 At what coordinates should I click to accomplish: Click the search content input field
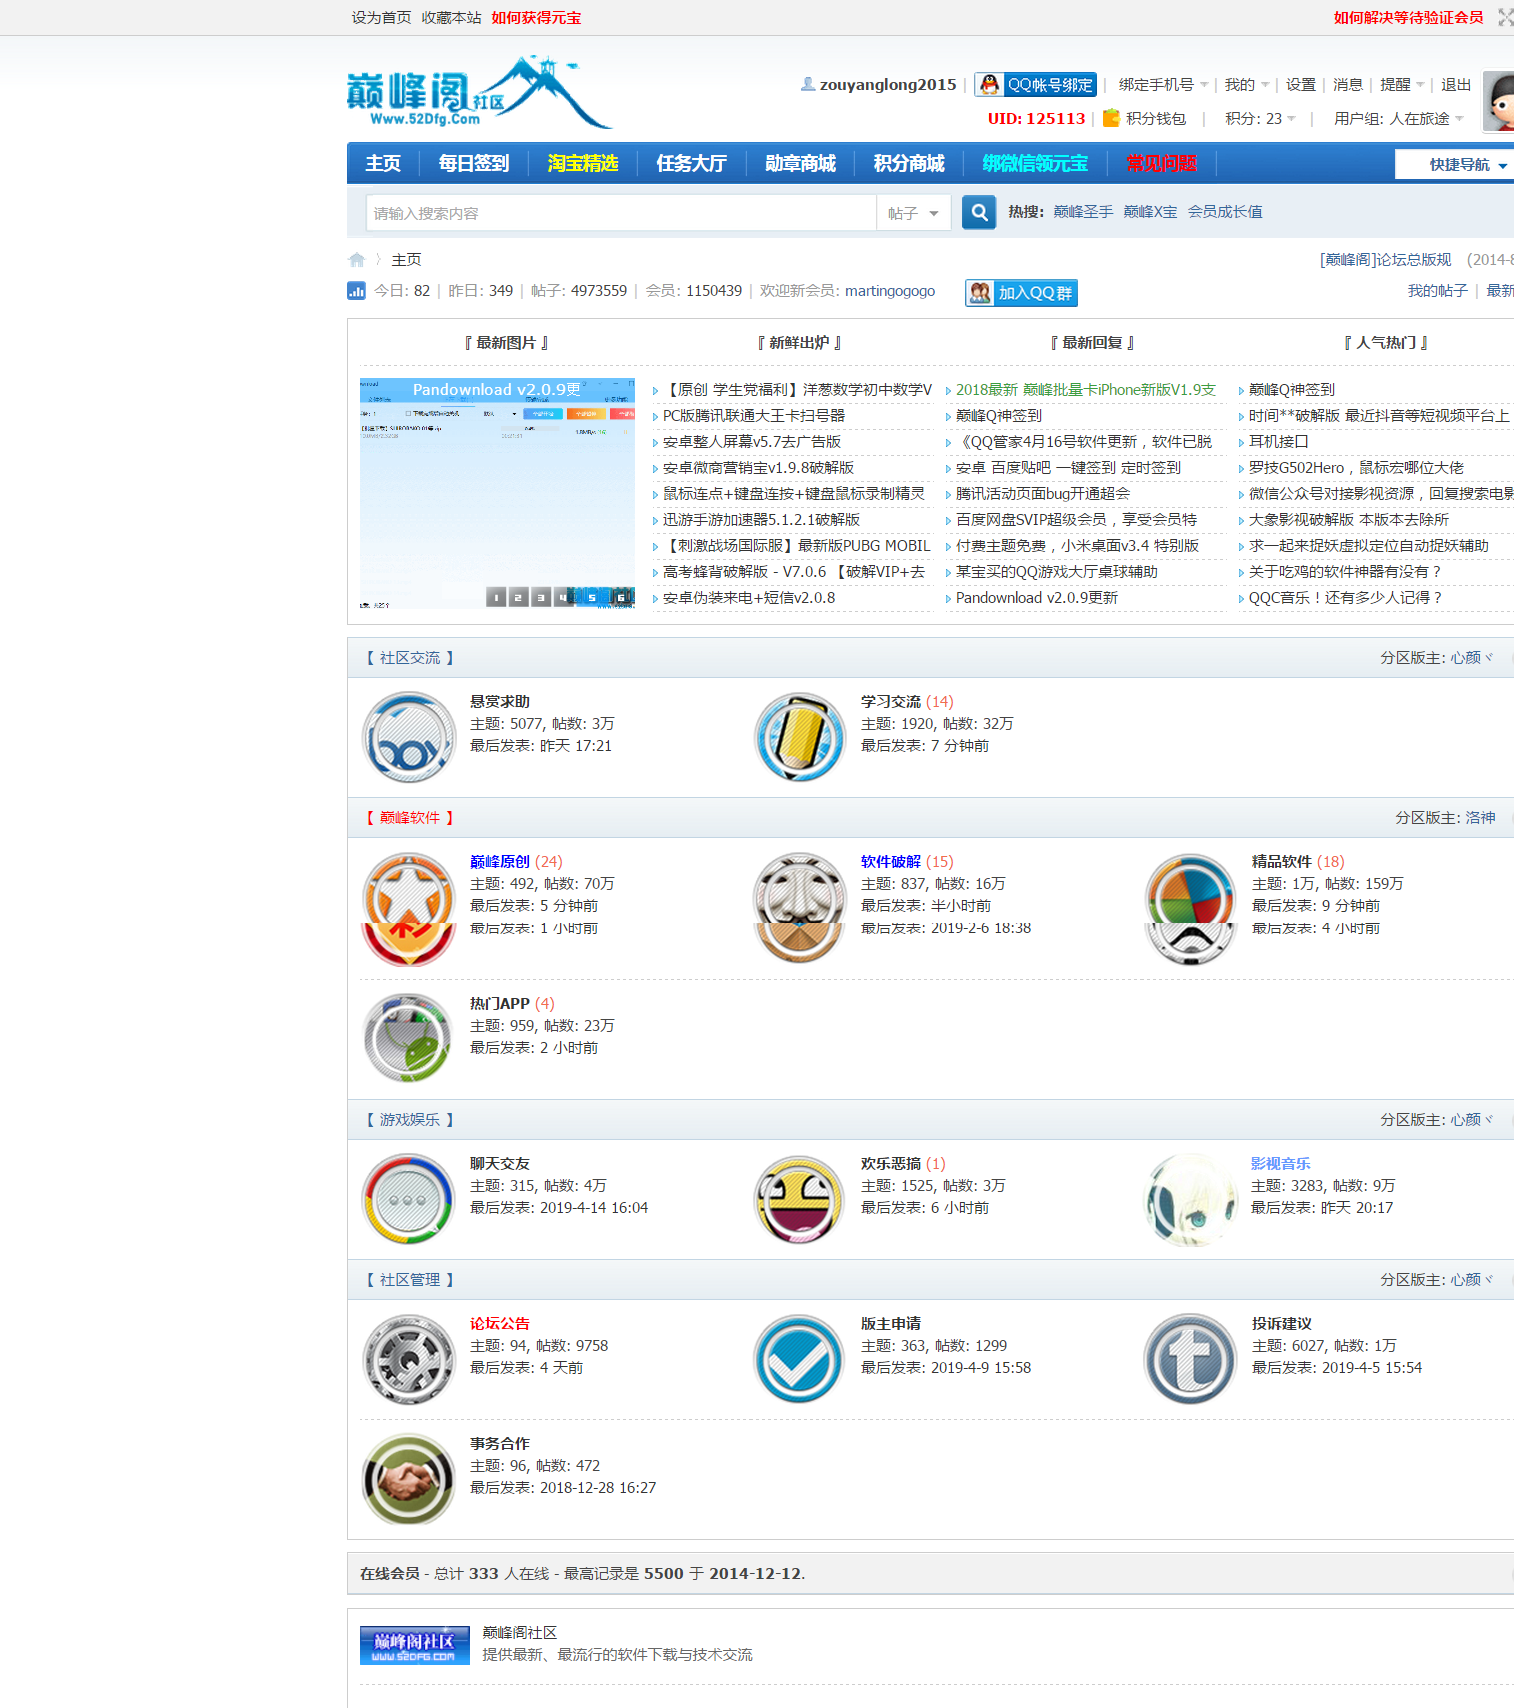[621, 213]
